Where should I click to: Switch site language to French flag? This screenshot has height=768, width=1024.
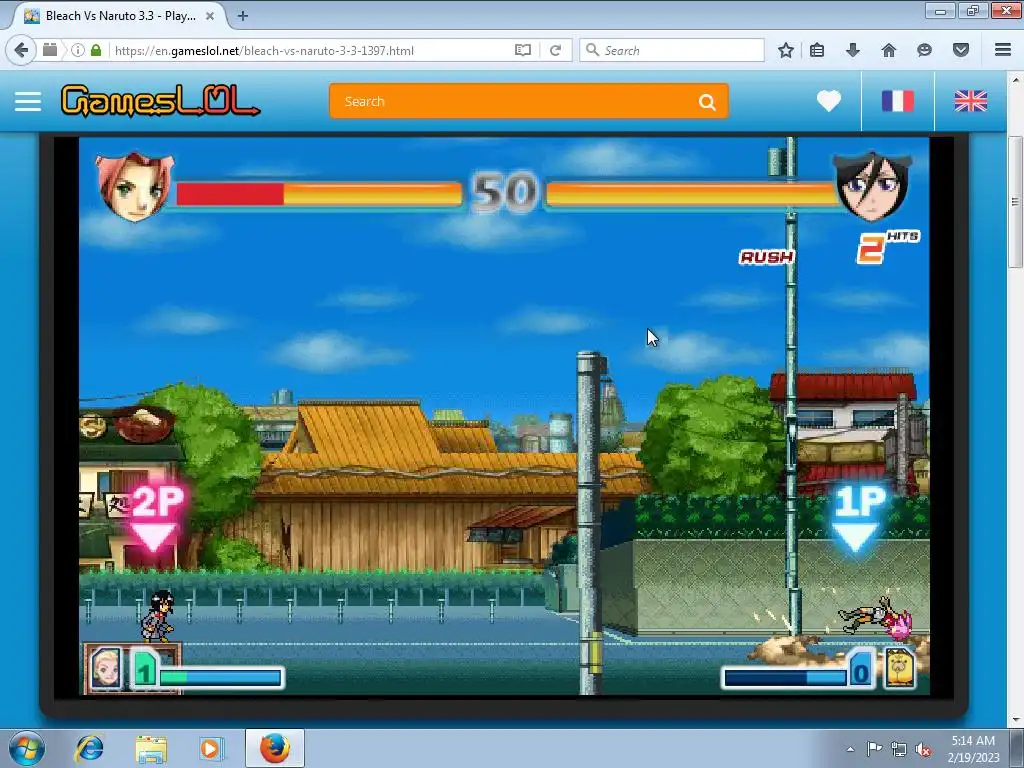898,101
